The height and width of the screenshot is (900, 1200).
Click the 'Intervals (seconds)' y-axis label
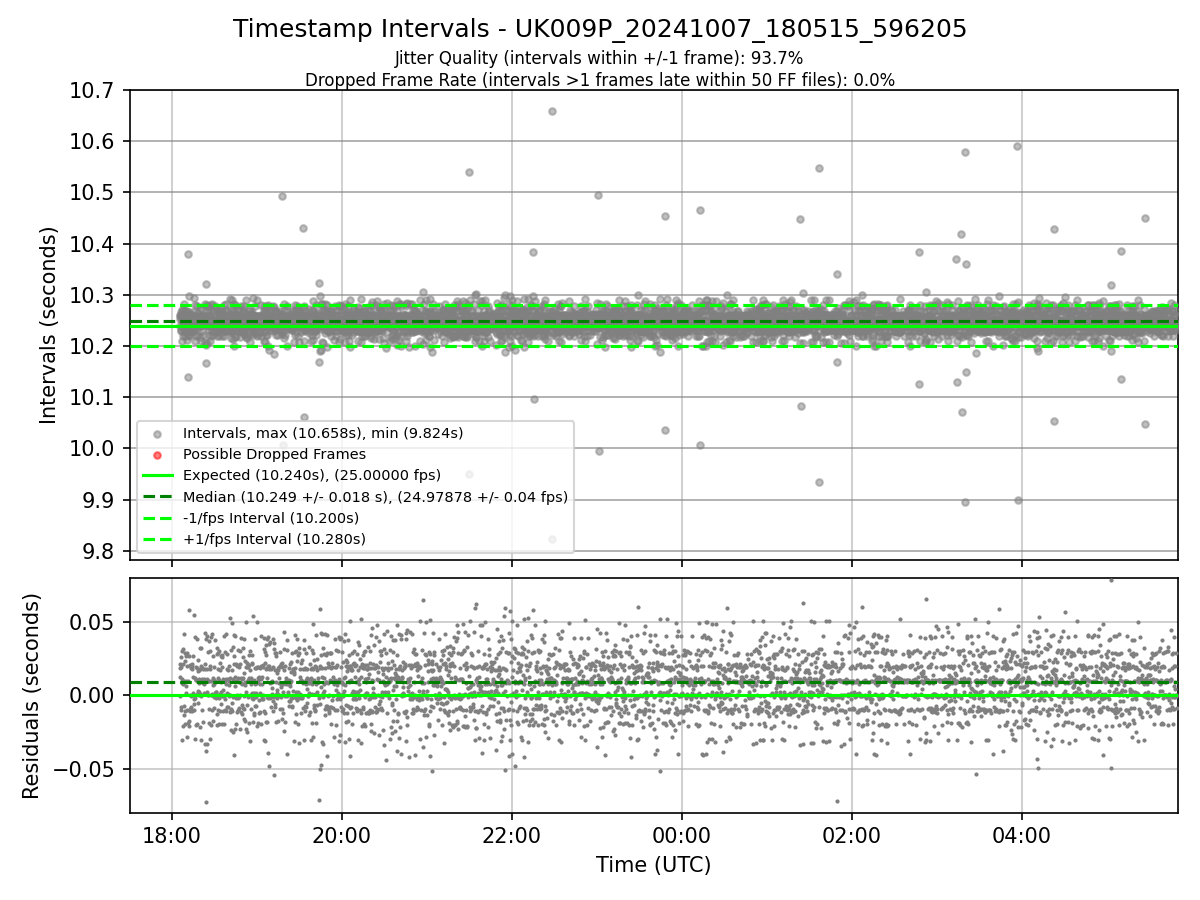click(x=48, y=324)
